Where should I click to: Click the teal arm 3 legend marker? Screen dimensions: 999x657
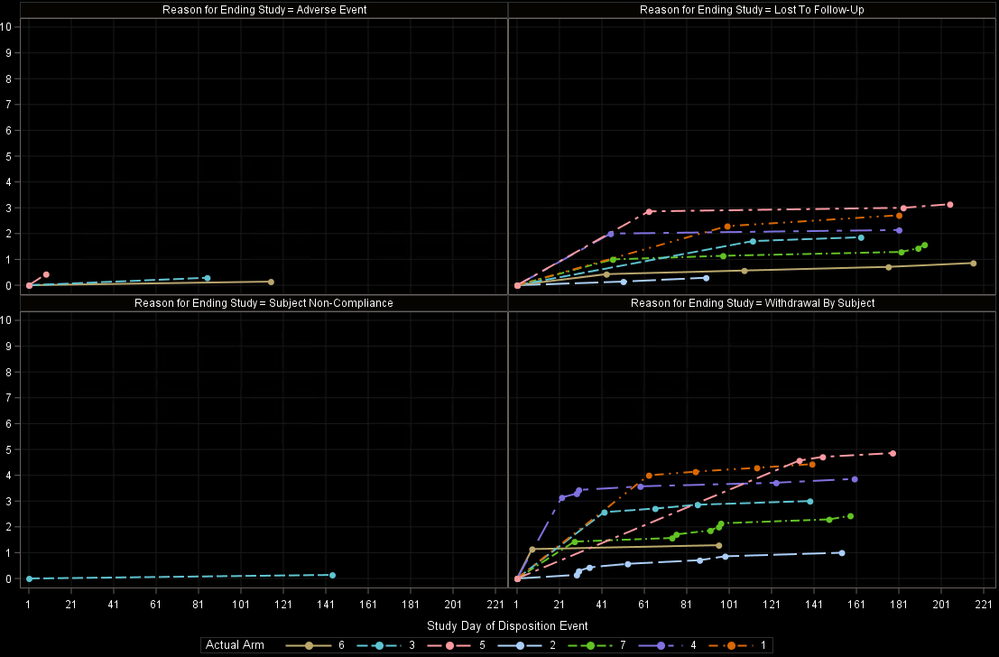[380, 646]
